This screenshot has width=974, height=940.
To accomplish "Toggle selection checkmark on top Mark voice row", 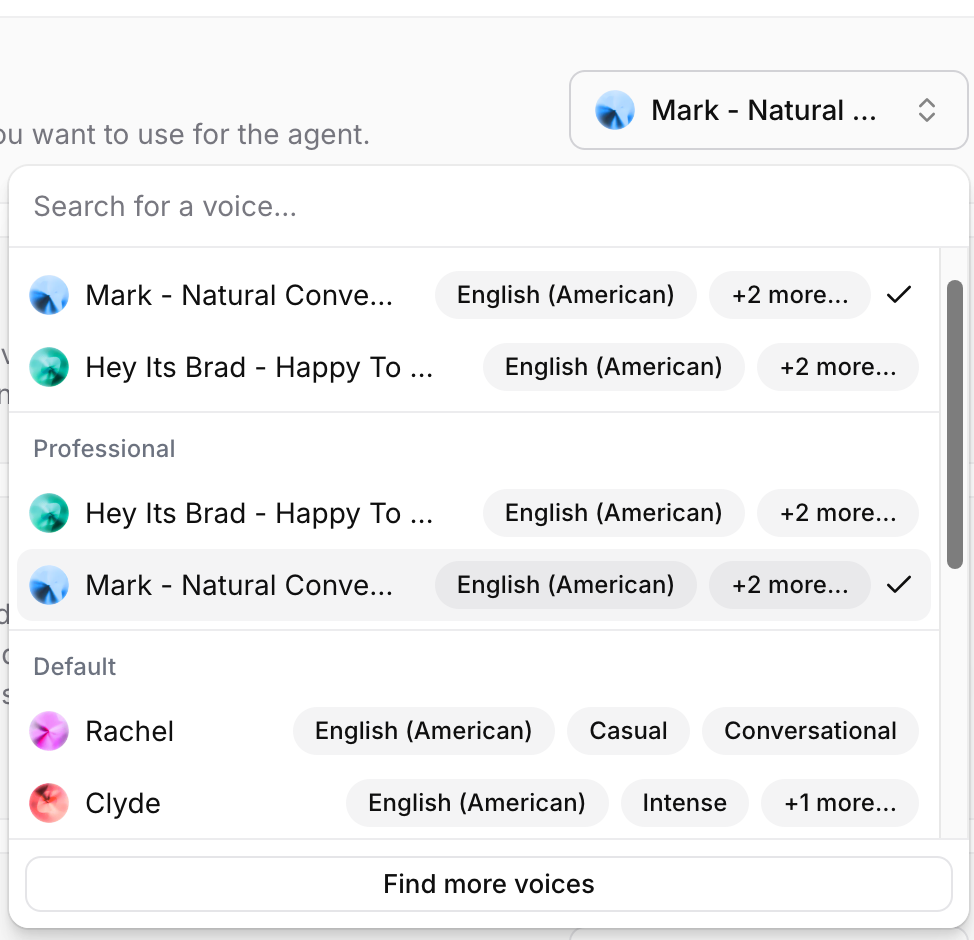I will point(899,295).
